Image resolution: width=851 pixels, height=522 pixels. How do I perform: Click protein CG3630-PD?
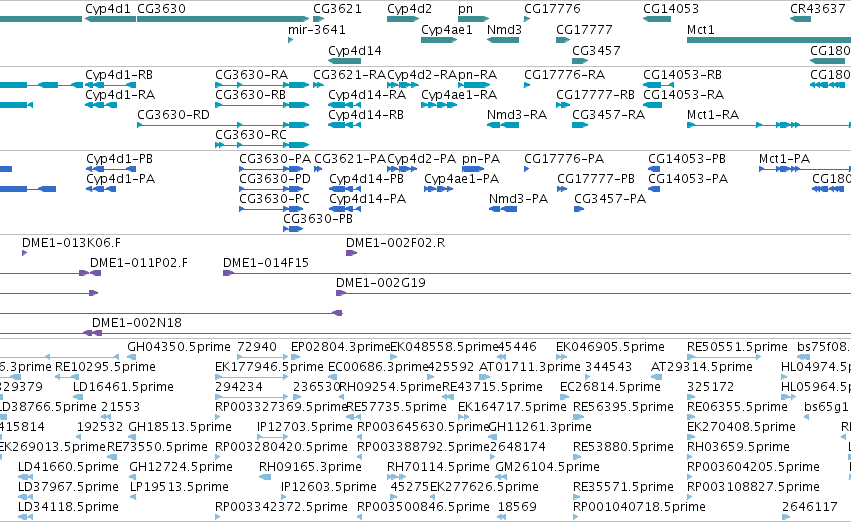click(x=275, y=179)
